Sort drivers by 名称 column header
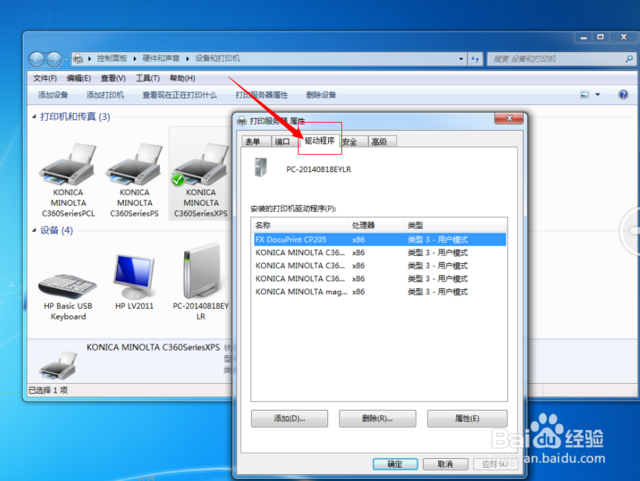This screenshot has height=481, width=640. pos(300,225)
